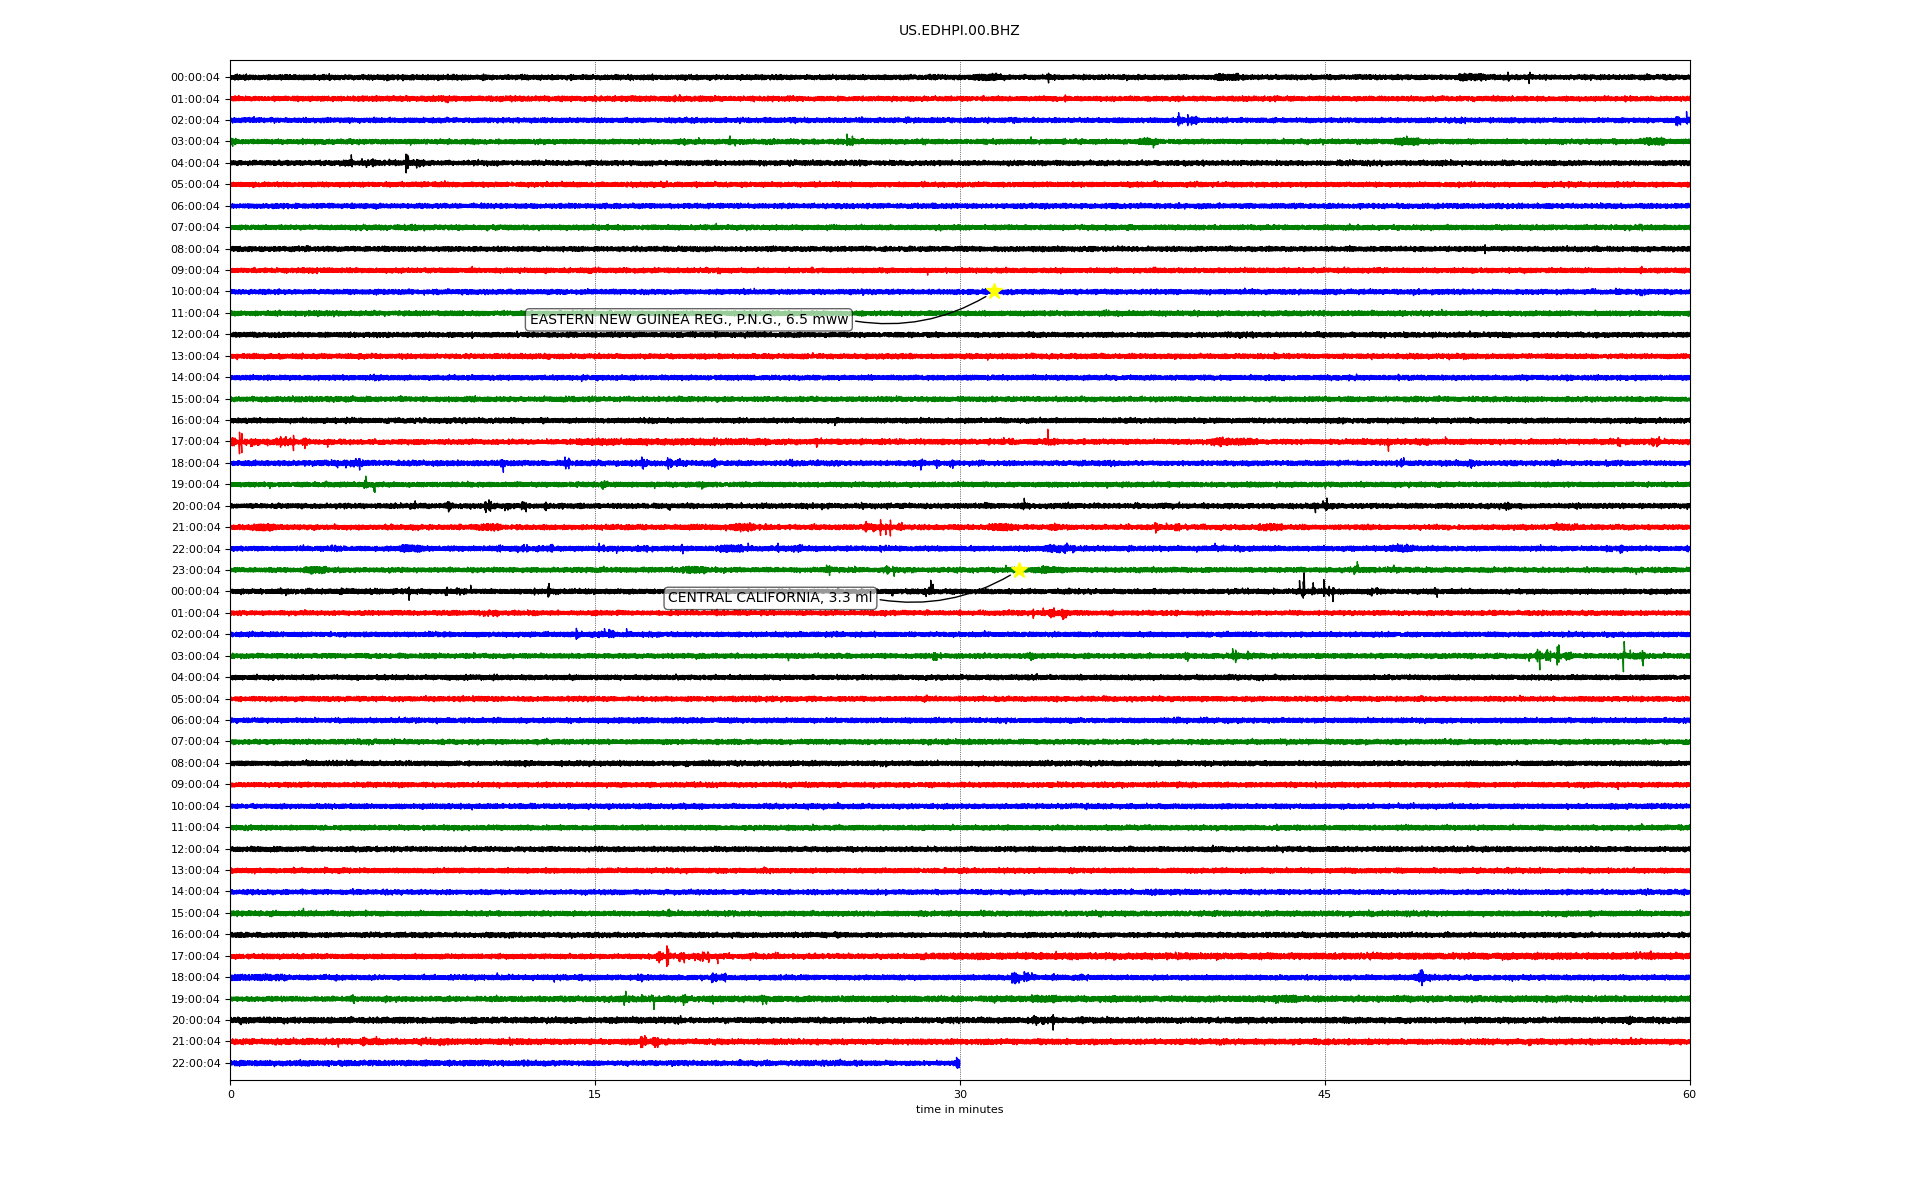Click the 30 minute x-axis tick label
The width and height of the screenshot is (1920, 1200).
(x=960, y=1094)
